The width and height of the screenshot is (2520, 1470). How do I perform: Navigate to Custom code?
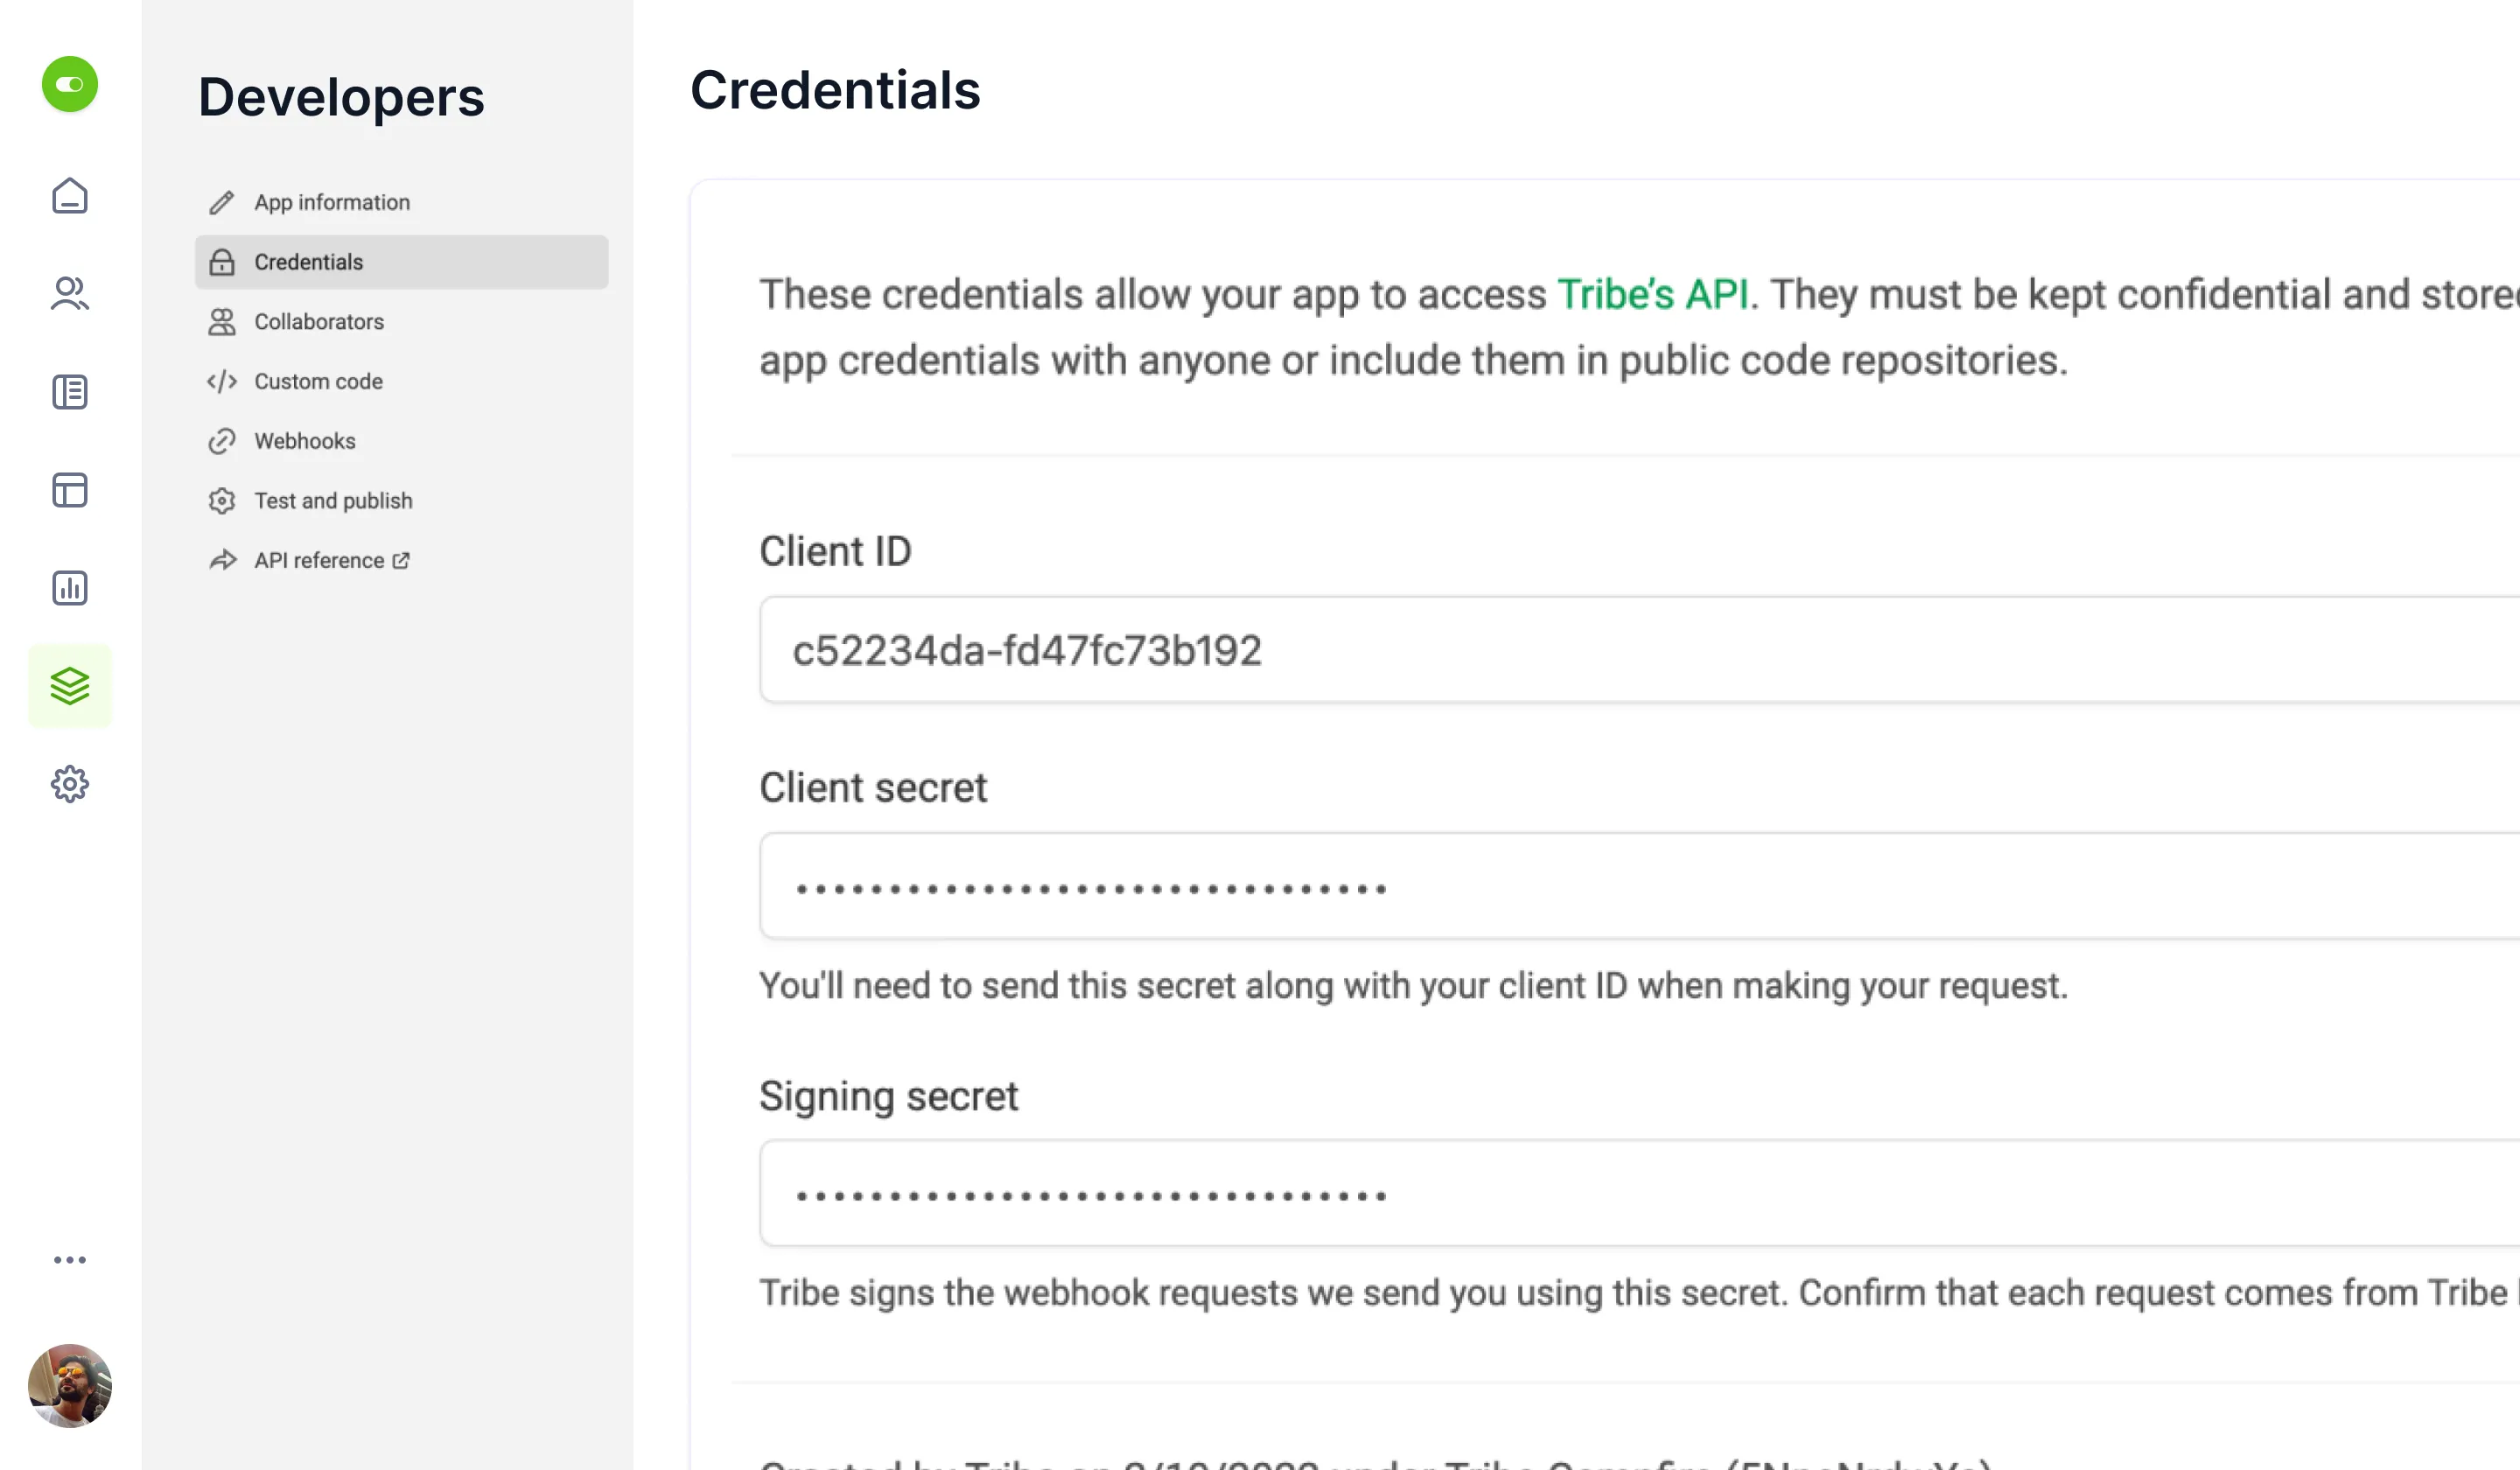pyautogui.click(x=318, y=382)
